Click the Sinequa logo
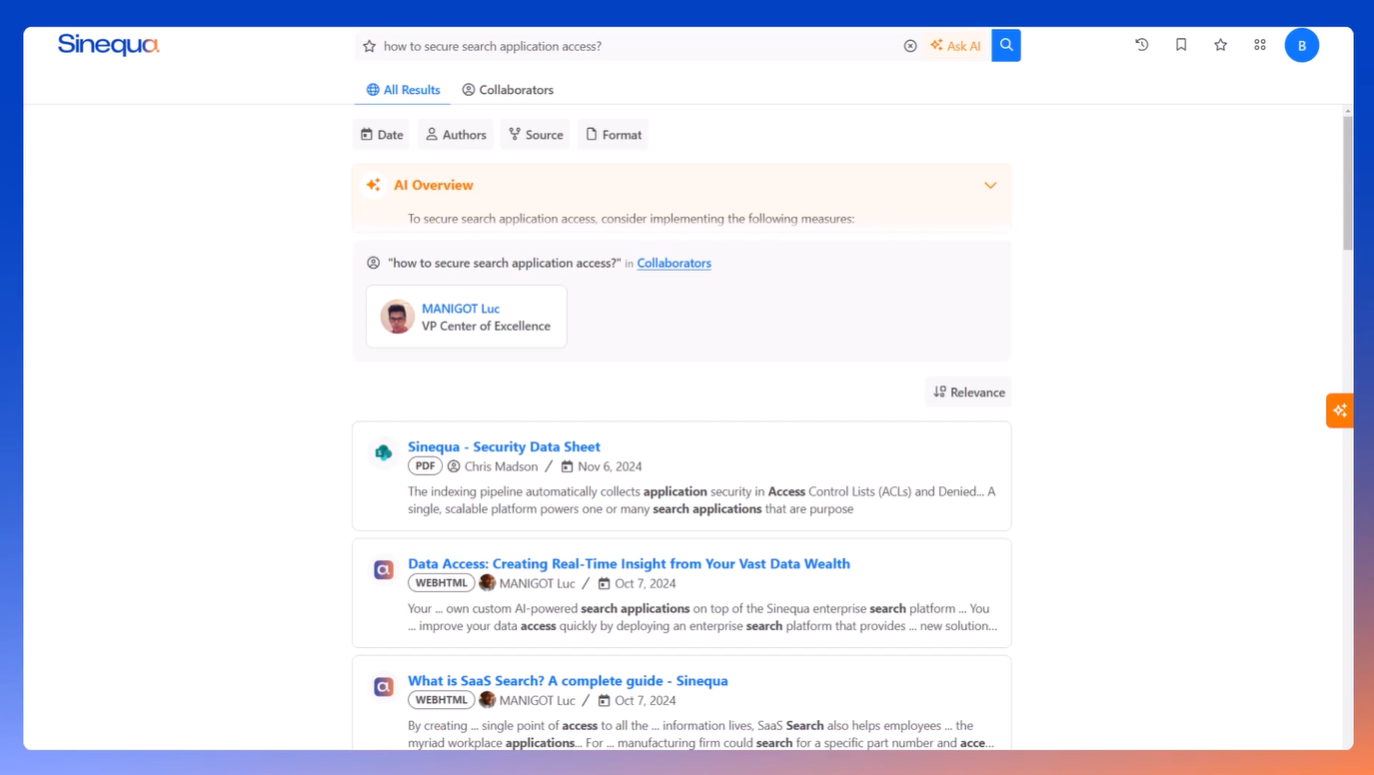1374x775 pixels. [107, 44]
